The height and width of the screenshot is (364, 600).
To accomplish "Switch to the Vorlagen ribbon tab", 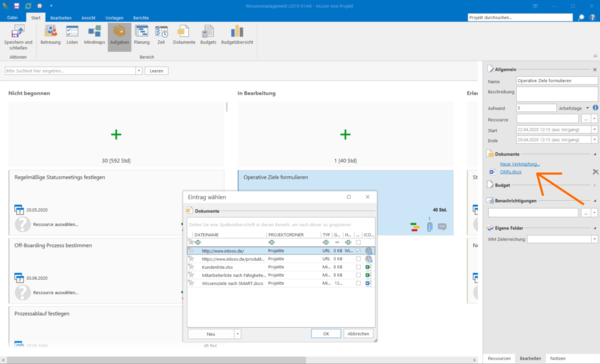I will point(114,18).
